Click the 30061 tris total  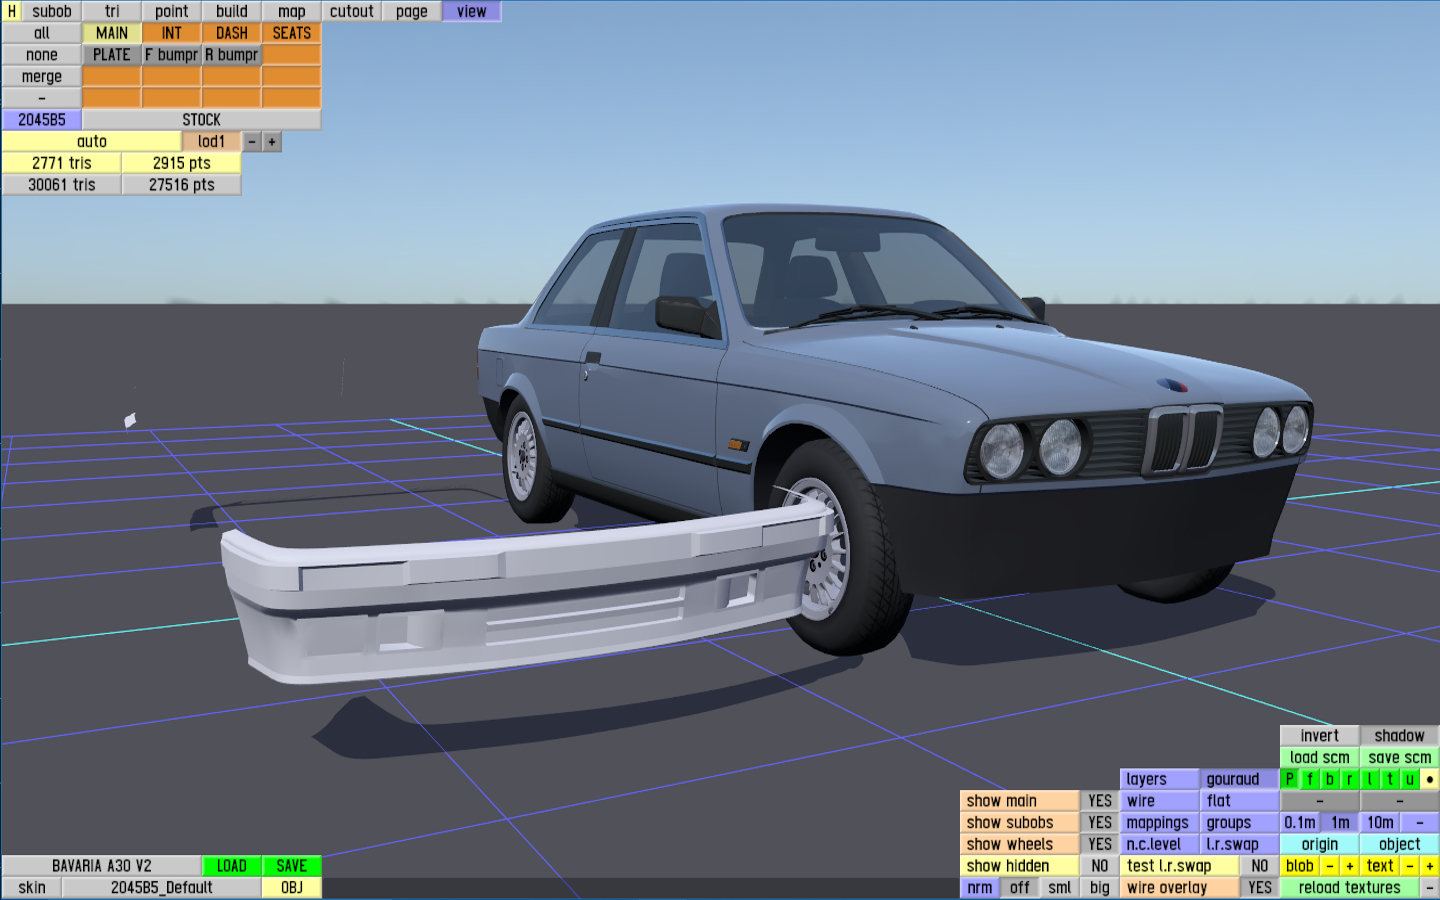62,185
